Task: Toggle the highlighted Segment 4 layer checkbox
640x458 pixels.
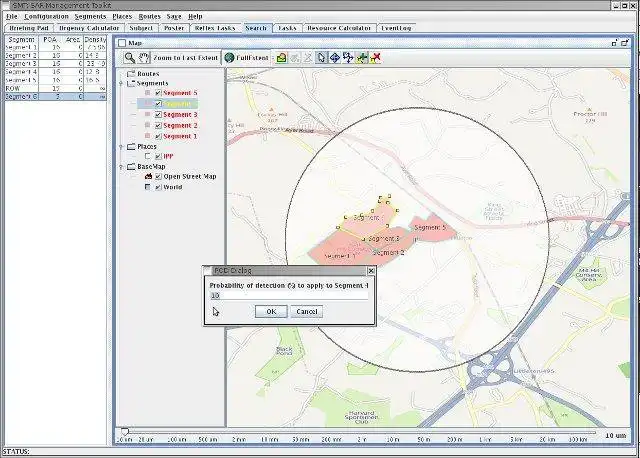Action: (158, 104)
